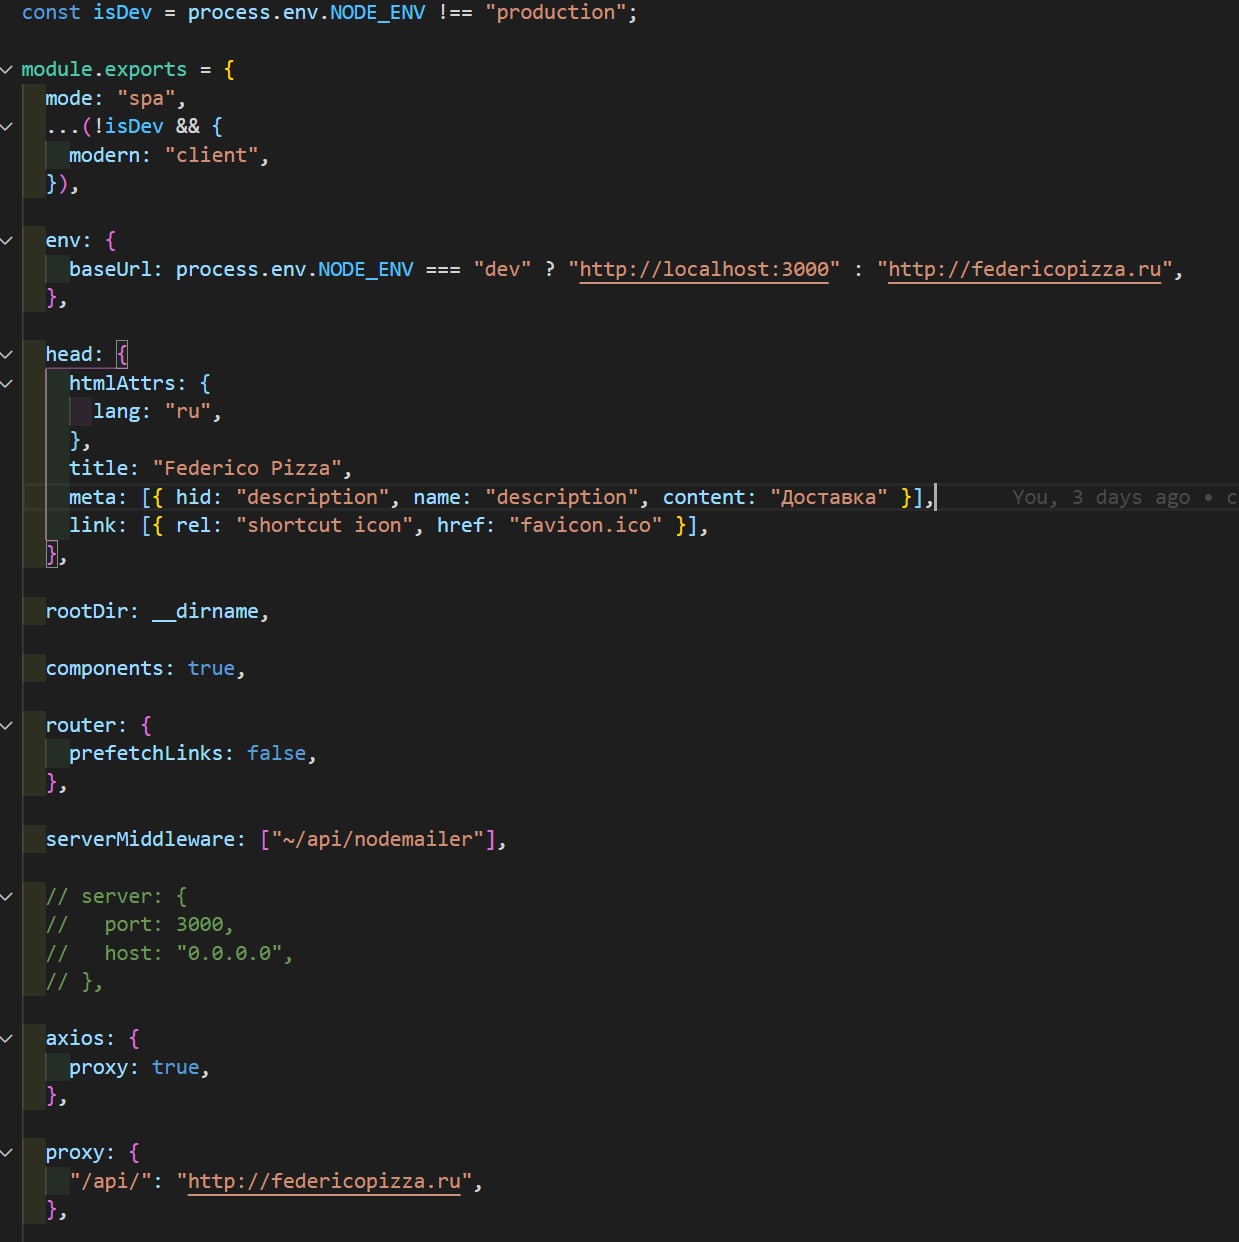
Task: Click the title property key
Action: (98, 468)
